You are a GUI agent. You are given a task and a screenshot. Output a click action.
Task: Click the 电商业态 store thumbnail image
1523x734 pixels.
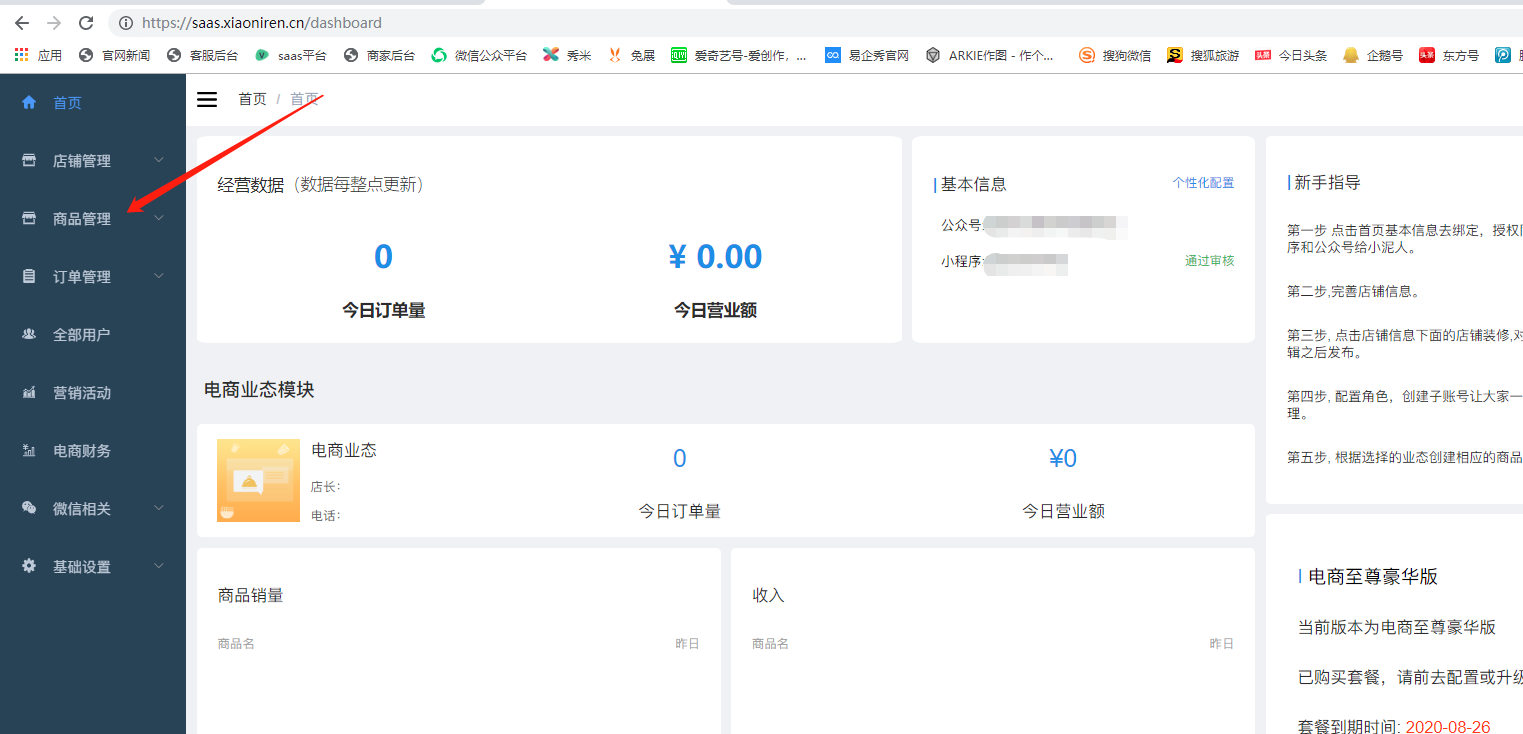tap(258, 480)
